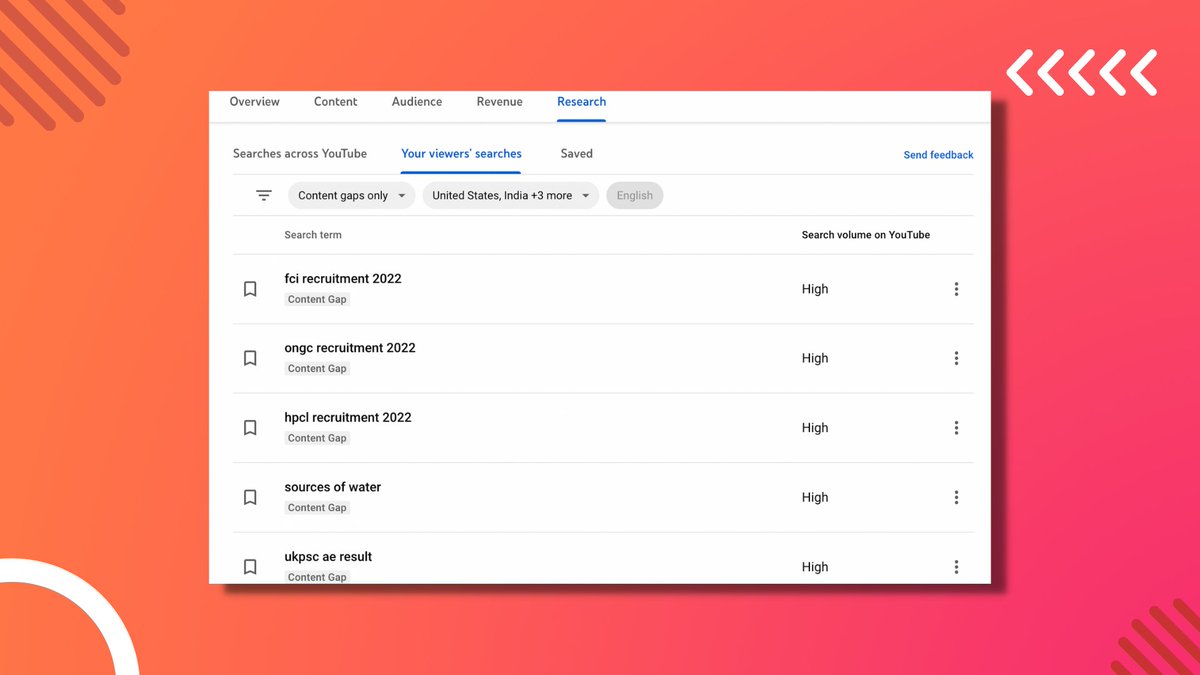Click the ongc recruitment 2022 search term
The width and height of the screenshot is (1200, 675).
pyautogui.click(x=350, y=348)
